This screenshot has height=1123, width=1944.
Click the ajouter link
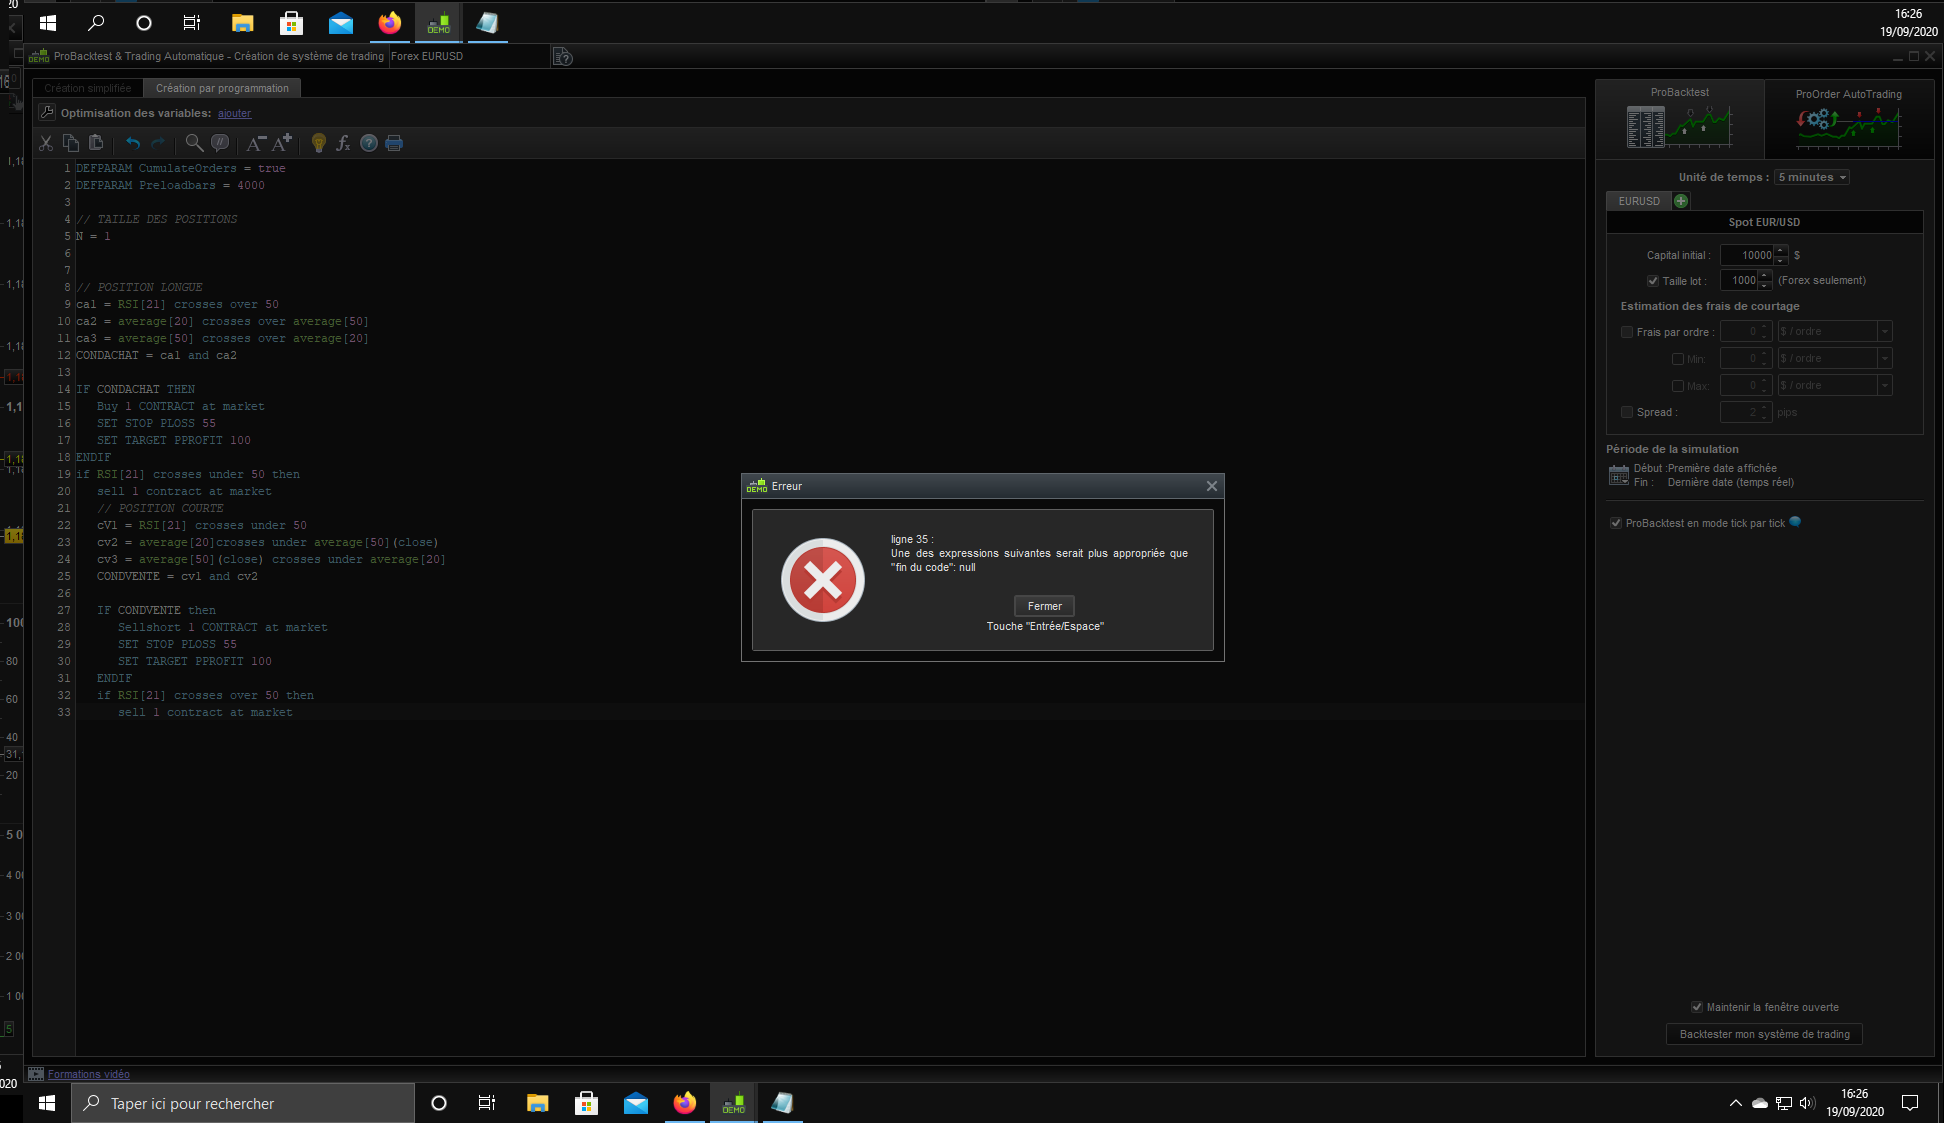click(234, 113)
